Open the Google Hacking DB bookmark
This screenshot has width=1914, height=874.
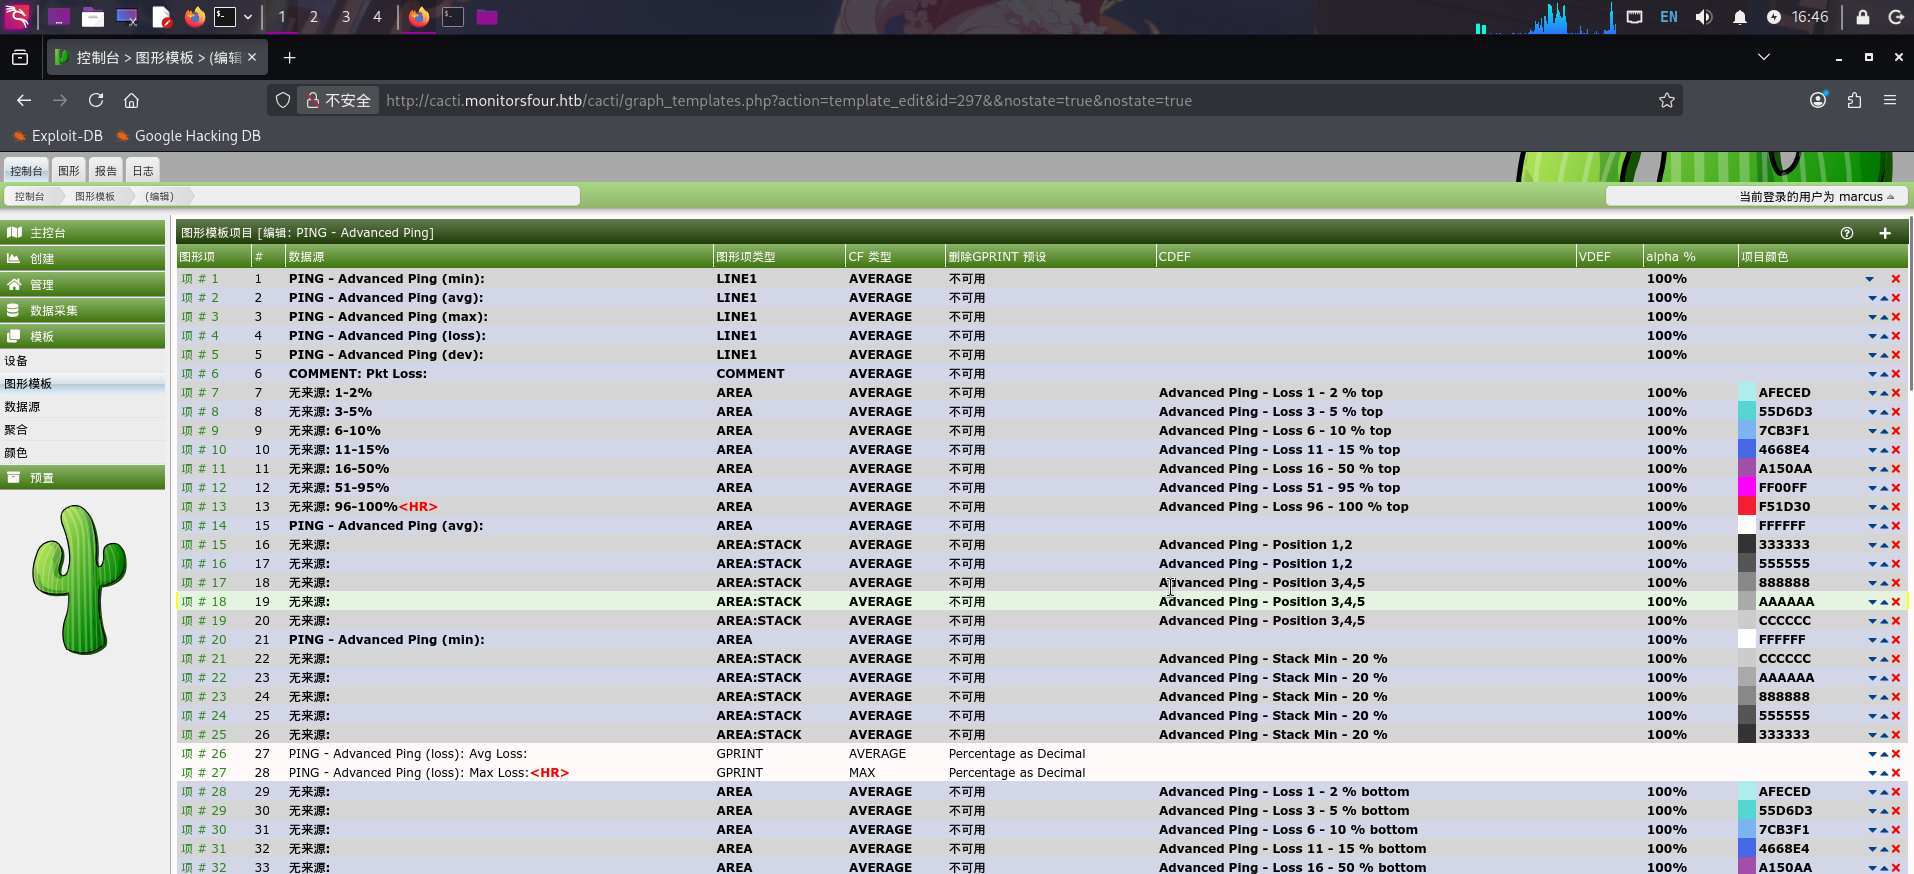pos(189,136)
